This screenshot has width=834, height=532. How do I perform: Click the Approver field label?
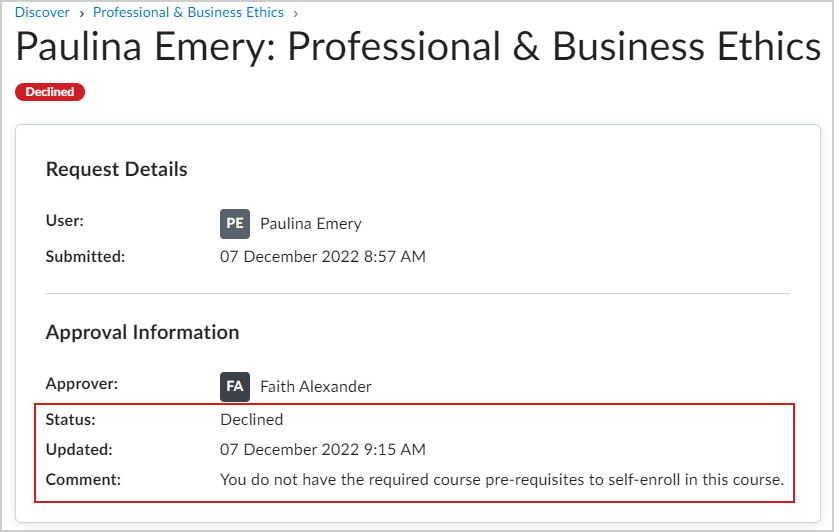click(x=81, y=383)
